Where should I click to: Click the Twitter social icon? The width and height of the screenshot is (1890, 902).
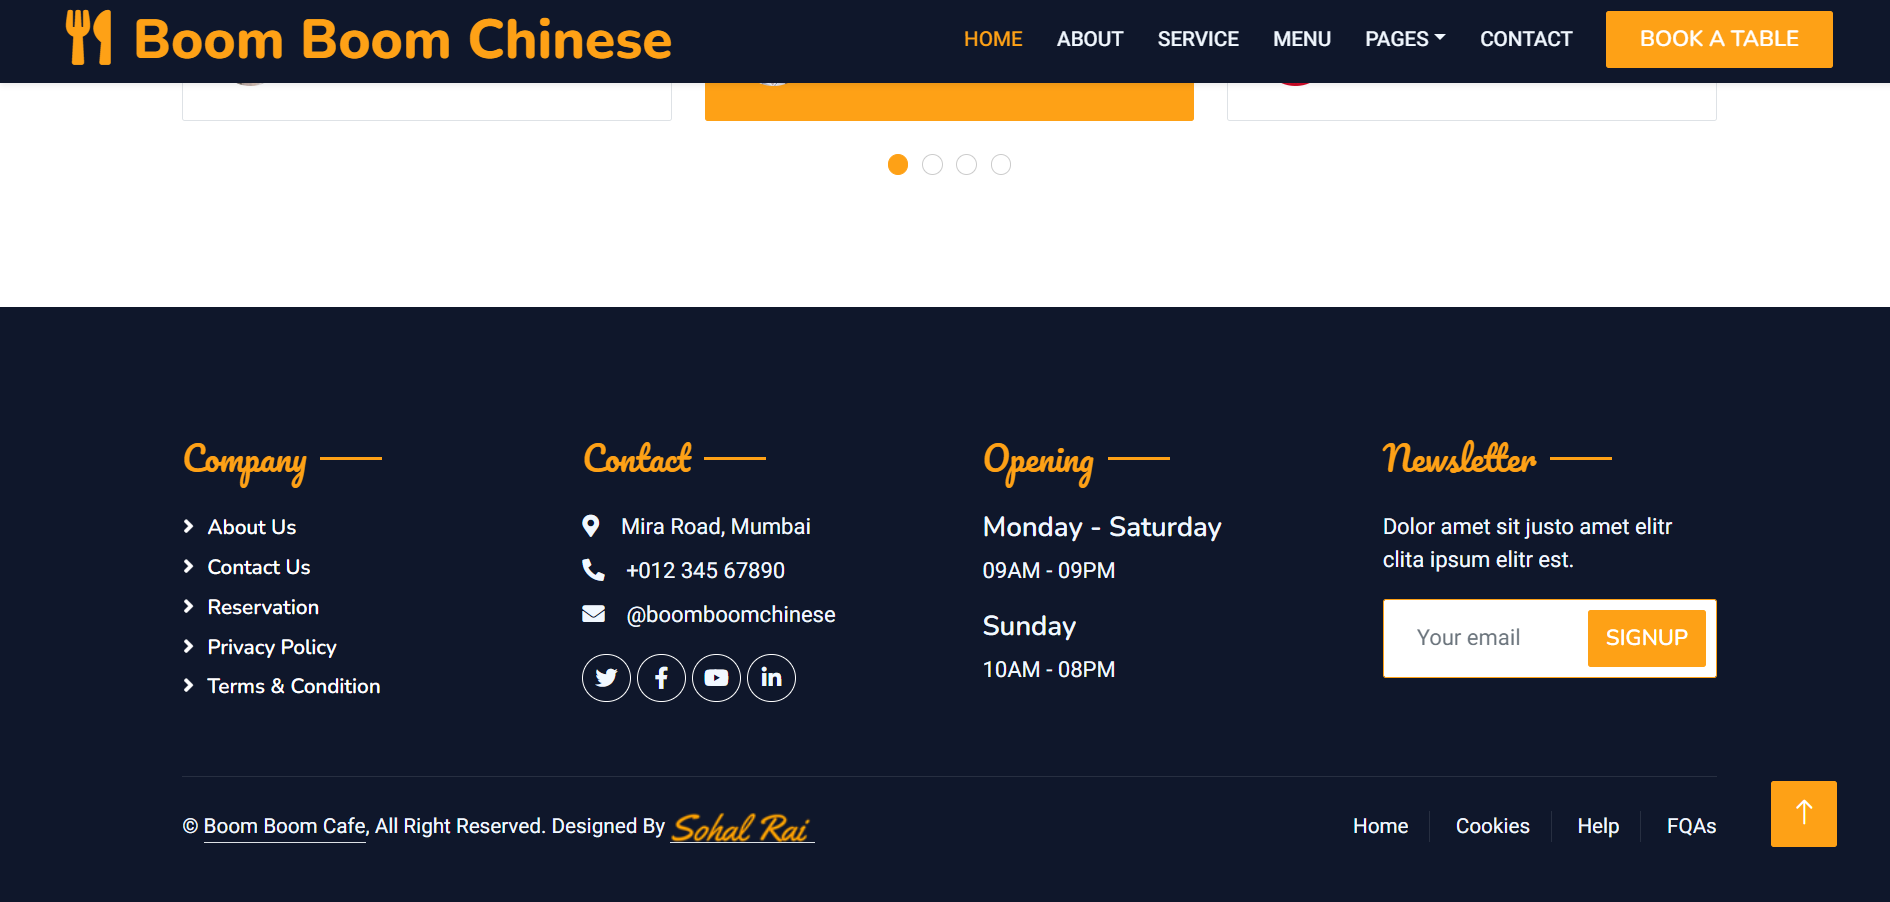tap(606, 678)
